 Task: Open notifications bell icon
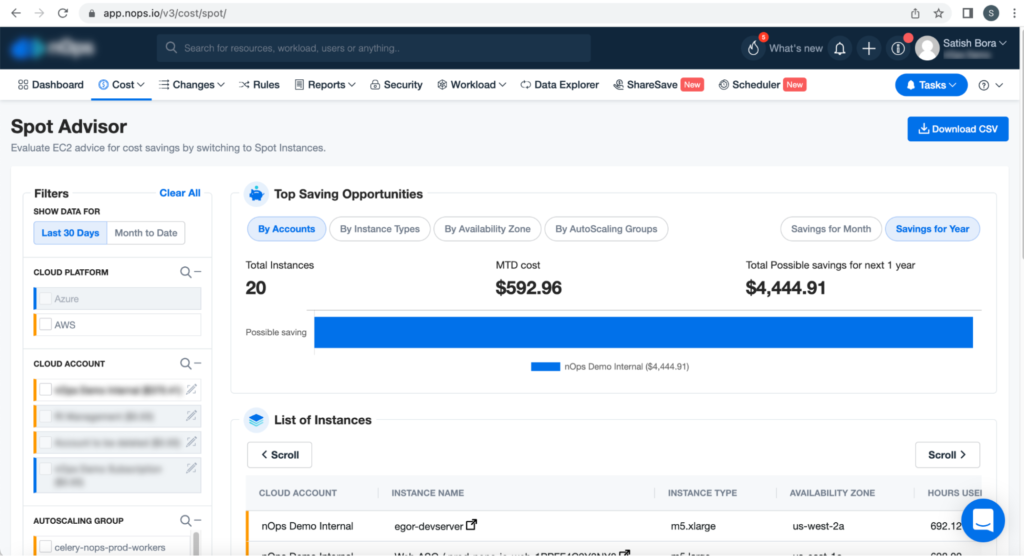click(x=840, y=48)
